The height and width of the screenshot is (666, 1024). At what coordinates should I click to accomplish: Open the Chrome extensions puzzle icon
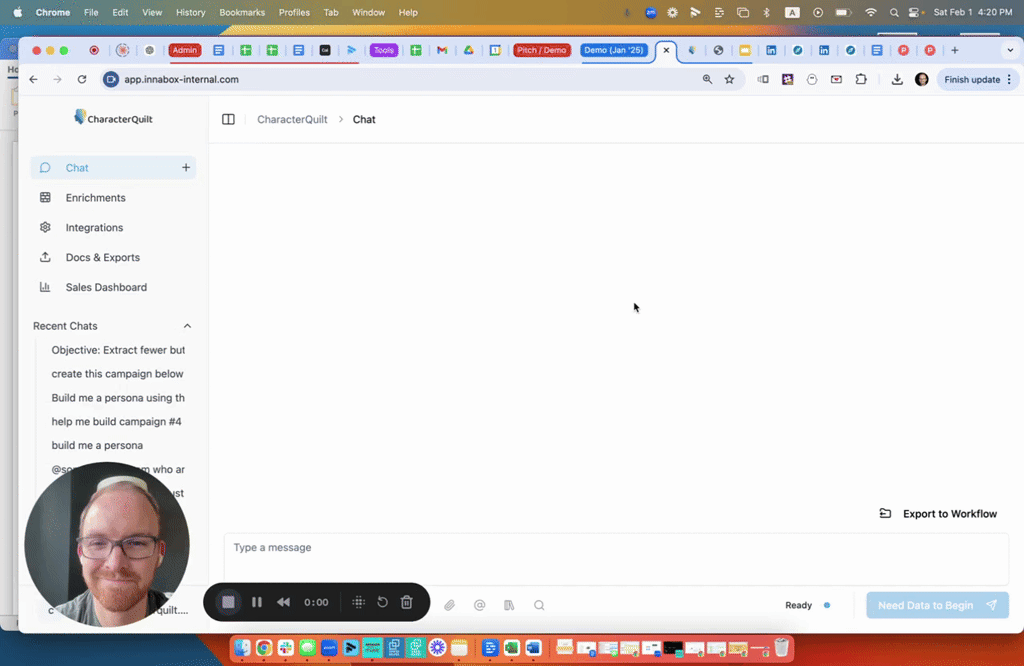[x=861, y=80]
